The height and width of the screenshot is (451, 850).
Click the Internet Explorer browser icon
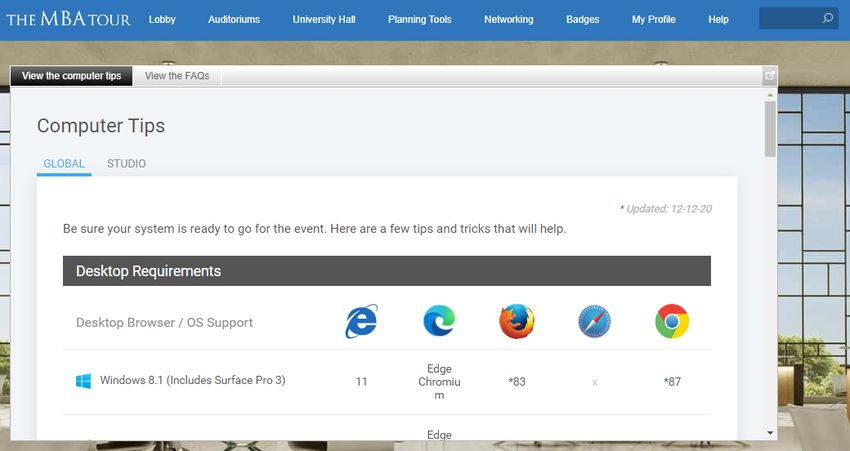click(362, 321)
